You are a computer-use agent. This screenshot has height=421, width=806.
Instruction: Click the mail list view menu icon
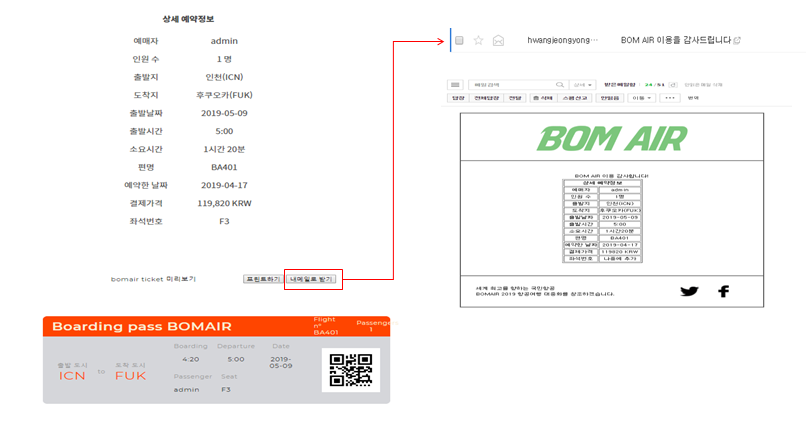coord(455,85)
